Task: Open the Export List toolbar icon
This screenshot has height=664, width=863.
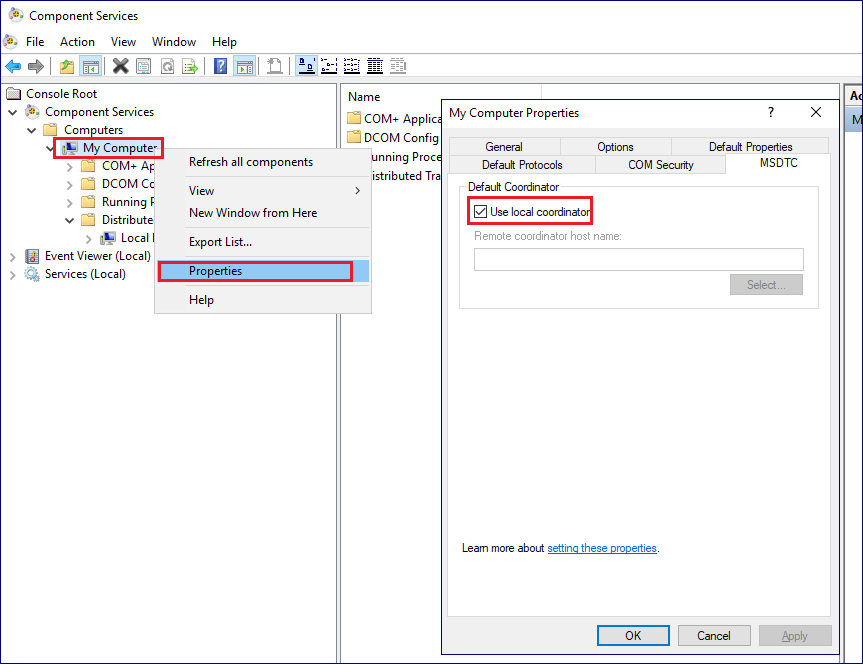Action: [x=191, y=66]
